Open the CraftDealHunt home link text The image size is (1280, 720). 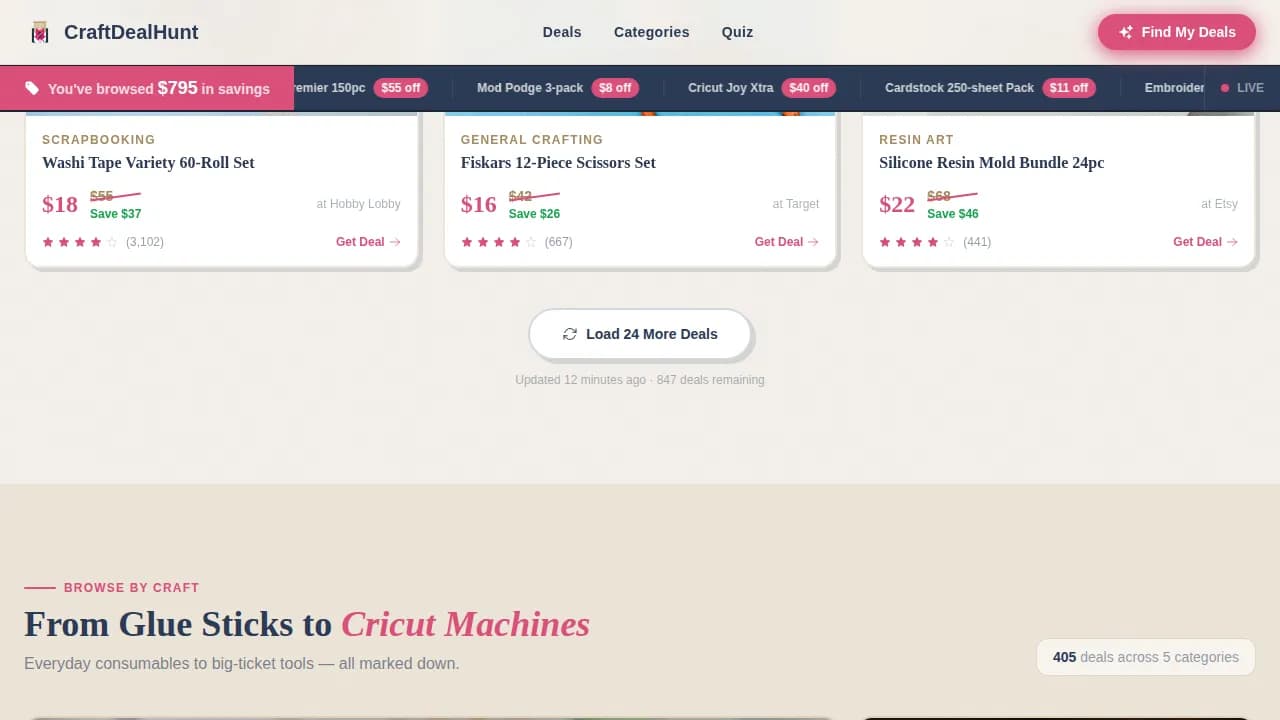click(x=131, y=32)
